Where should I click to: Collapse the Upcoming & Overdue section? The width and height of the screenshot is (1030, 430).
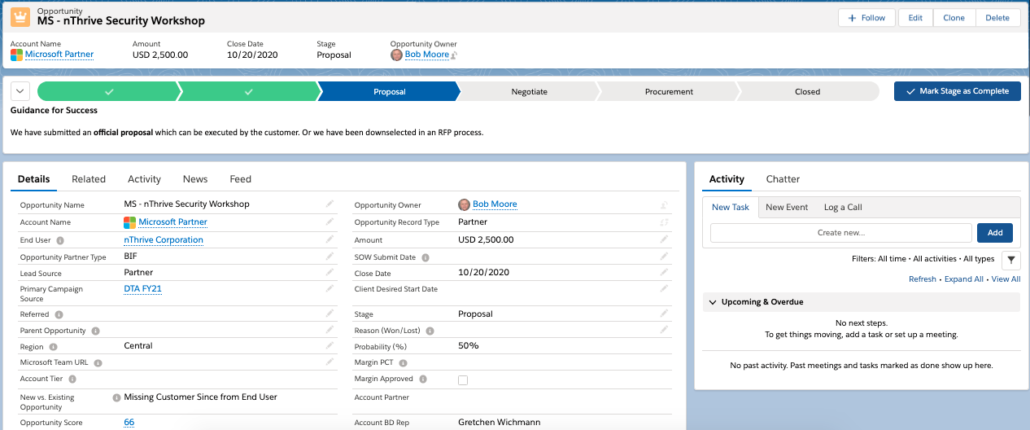tap(713, 303)
